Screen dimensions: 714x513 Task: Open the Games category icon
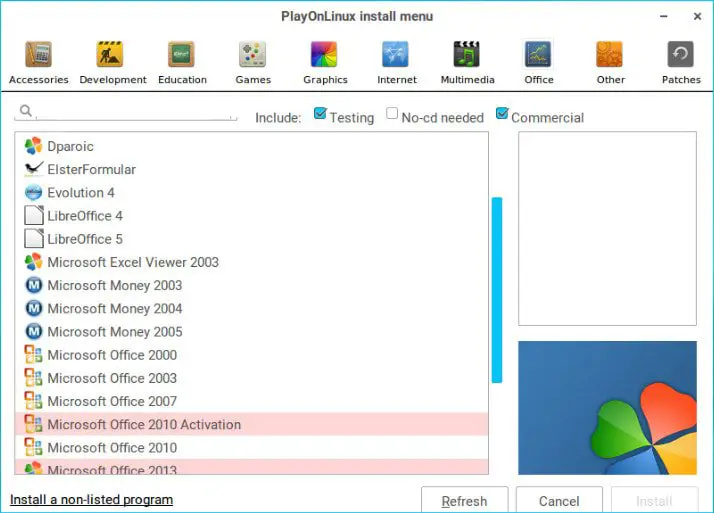[x=252, y=54]
